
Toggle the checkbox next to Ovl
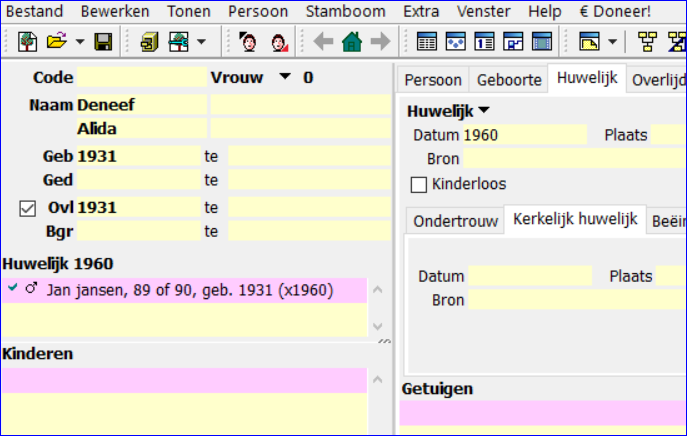(x=28, y=208)
